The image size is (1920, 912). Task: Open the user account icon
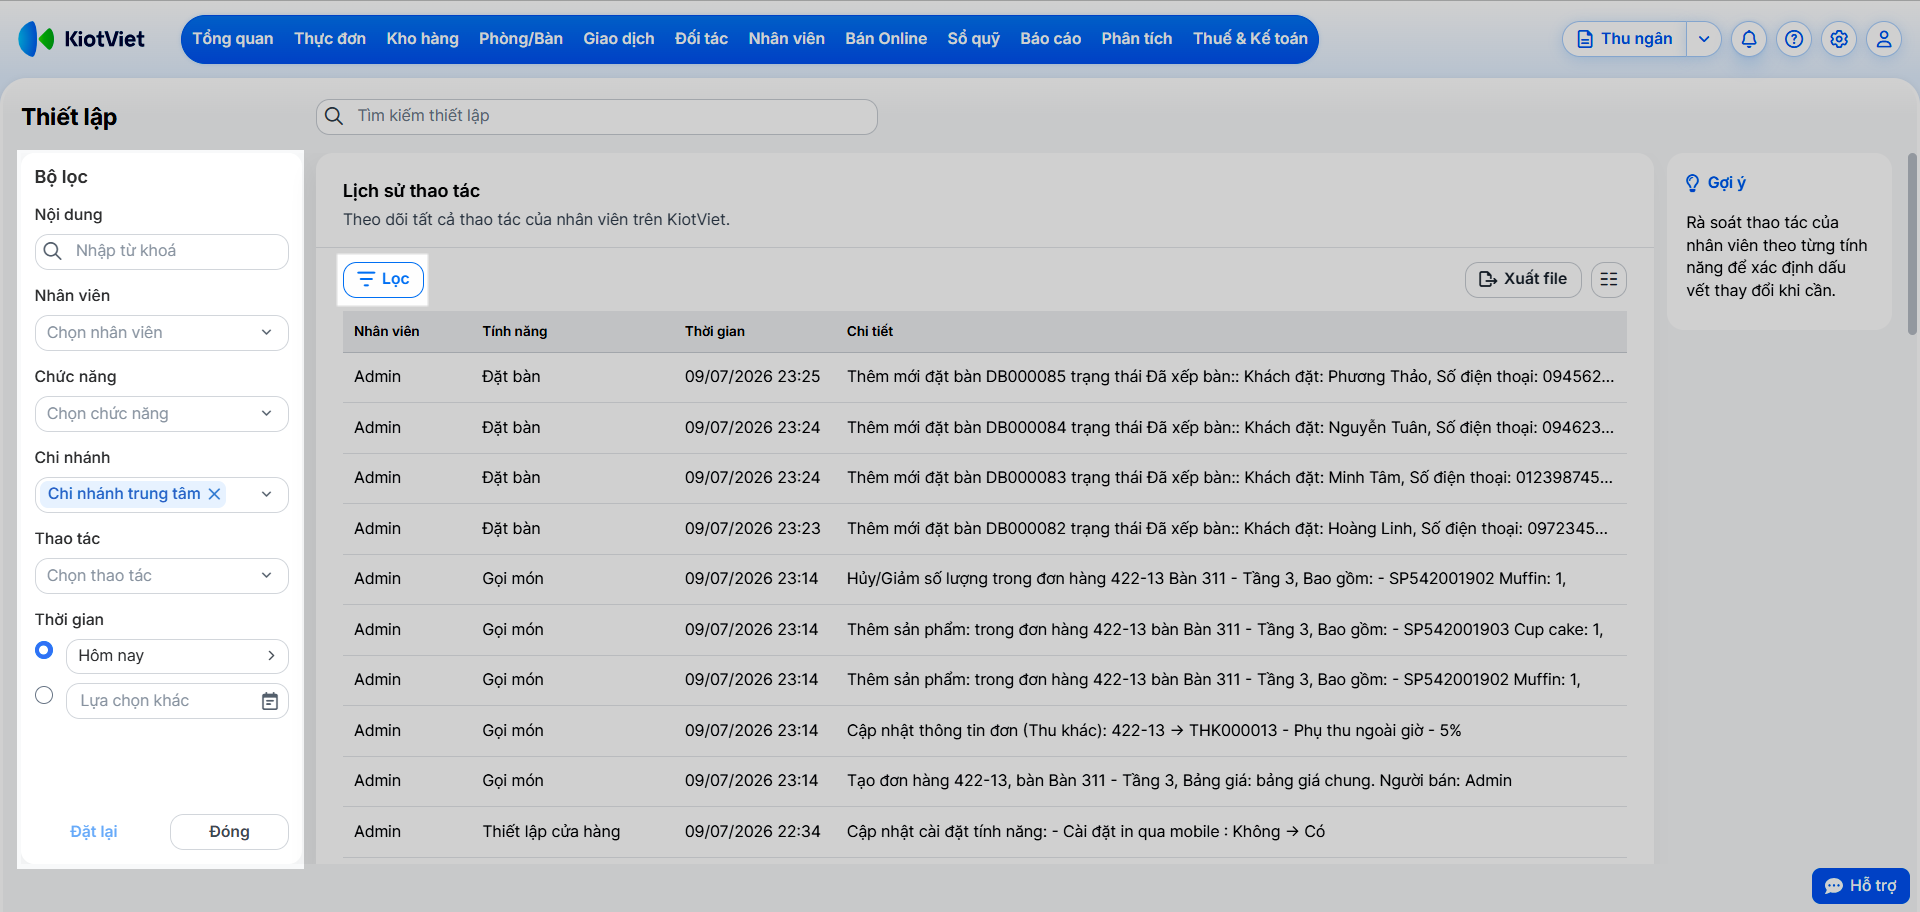pos(1884,39)
